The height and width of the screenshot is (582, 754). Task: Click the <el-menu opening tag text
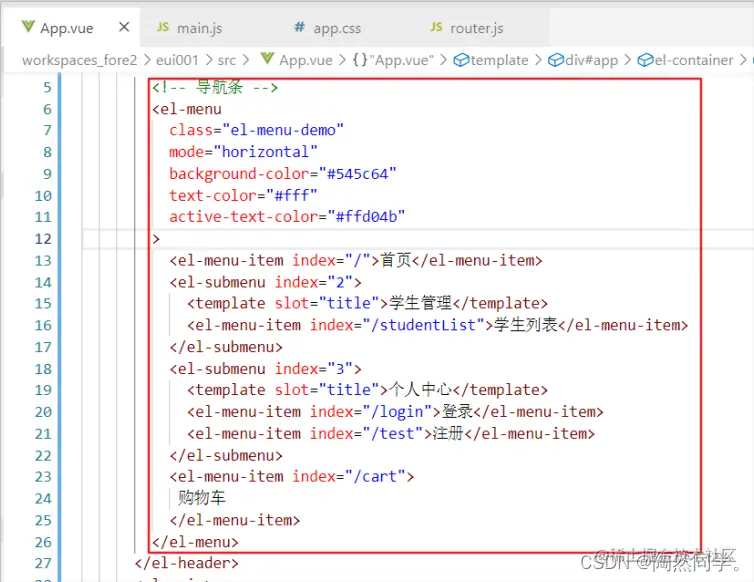[187, 109]
